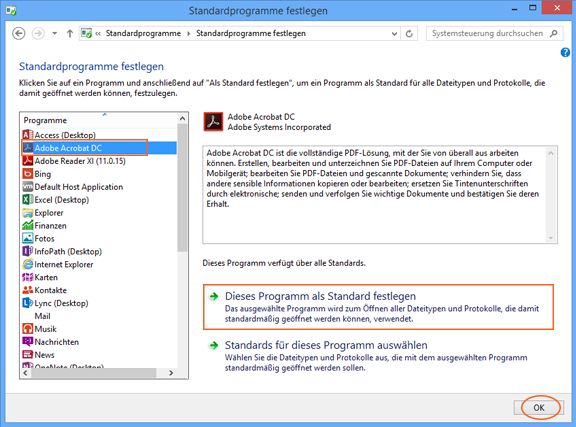The image size is (576, 427).
Task: Click the Excel (Desktop) icon
Action: pos(28,200)
